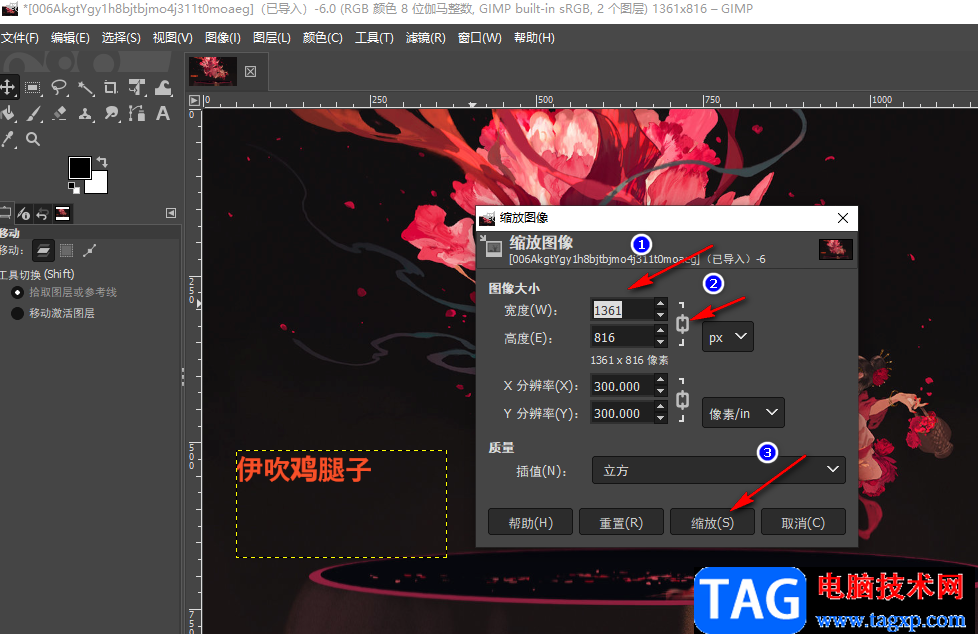The image size is (978, 634).
Task: Click the Cancel button in the dialog
Action: tap(803, 522)
